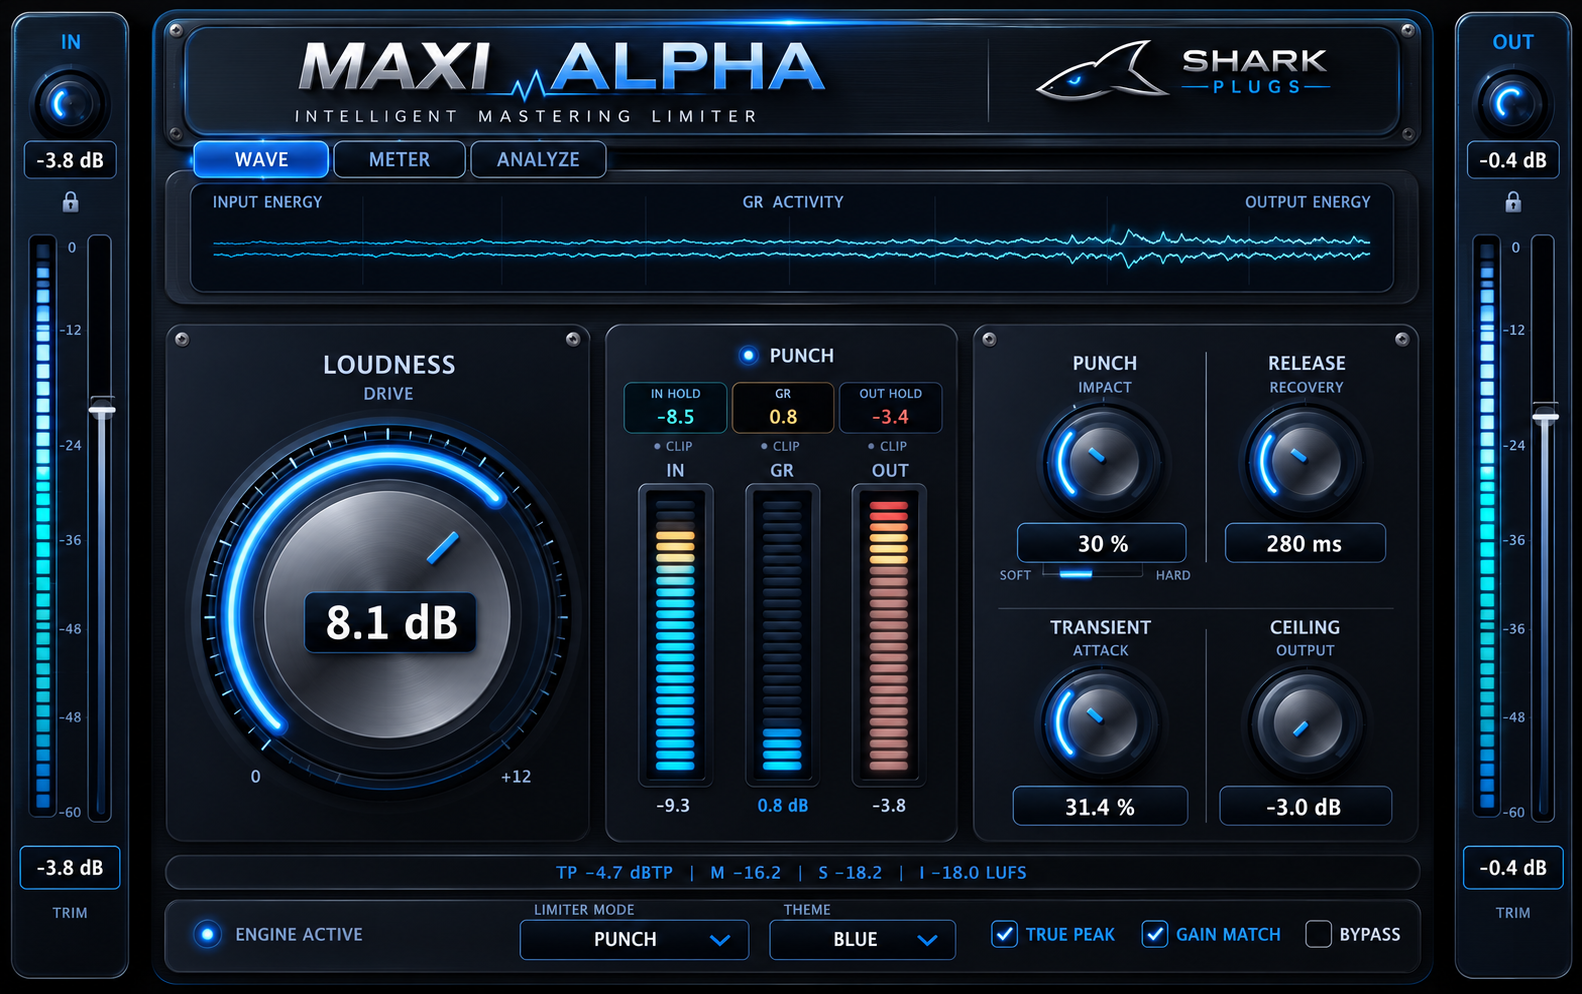Click the top OUT -0.4 dB value field
Viewport: 1582px width, 994px height.
(x=1513, y=160)
